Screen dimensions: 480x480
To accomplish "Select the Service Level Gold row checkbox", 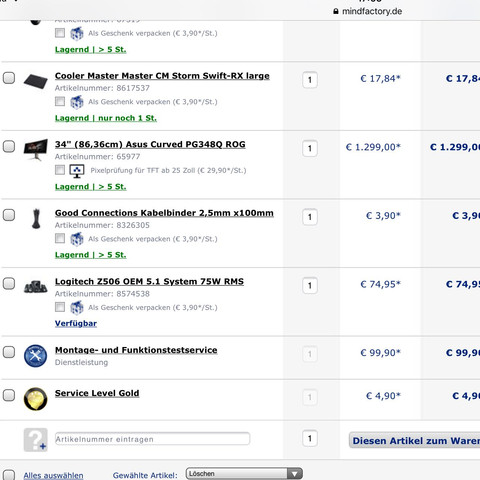I will click(9, 395).
